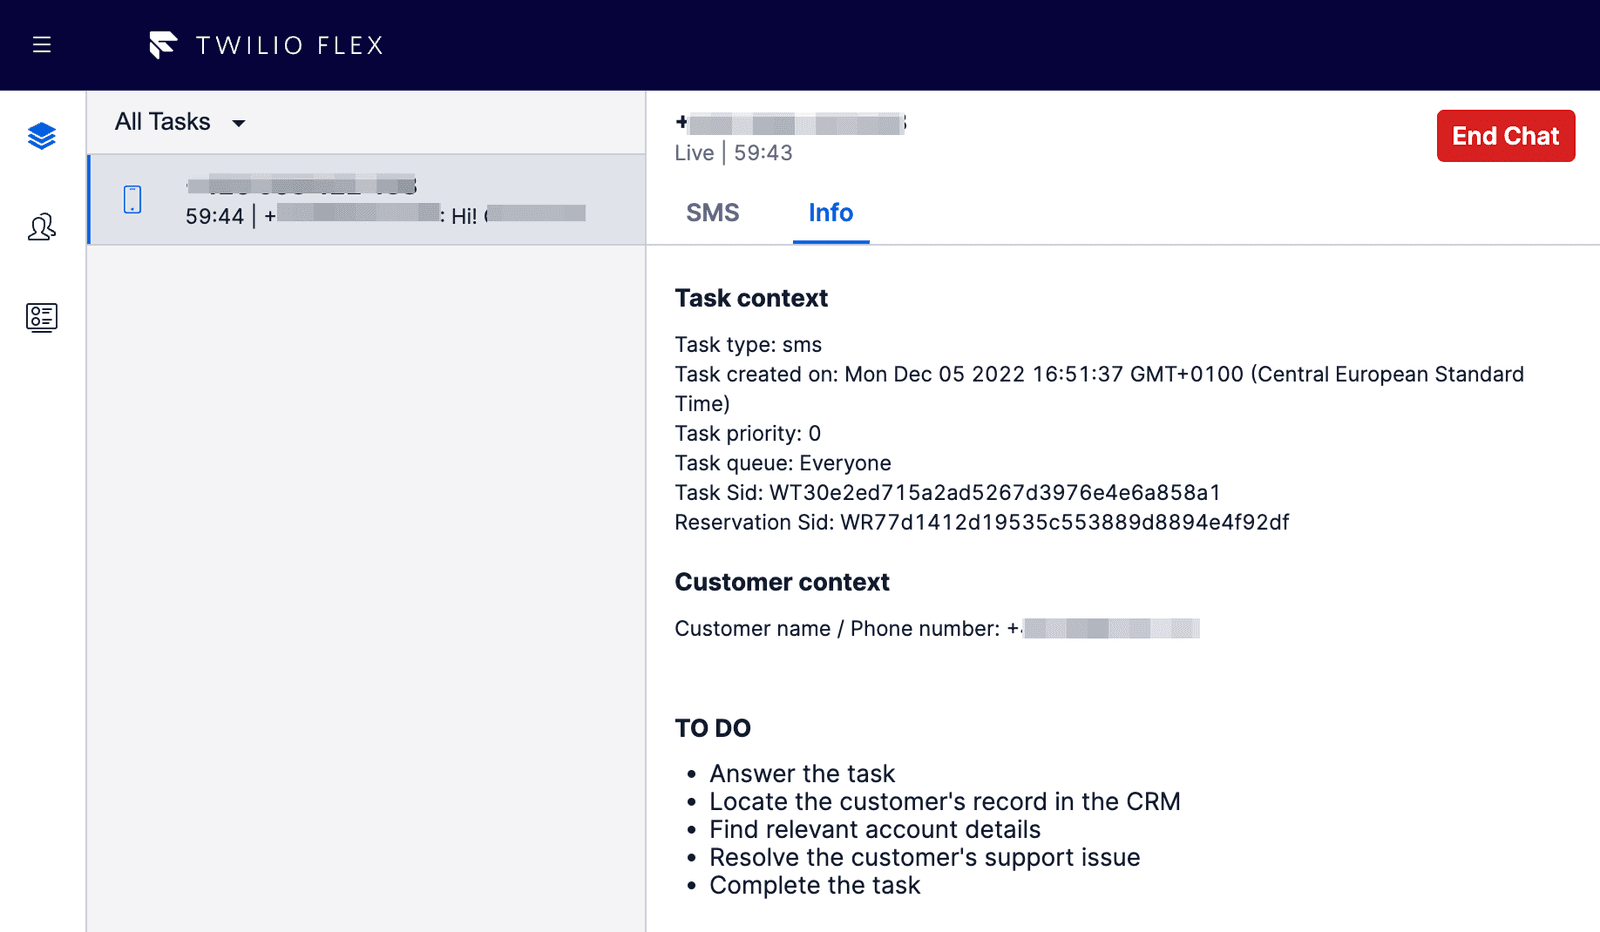Click the customer phone number in the header
Image resolution: width=1600 pixels, height=932 pixels.
(790, 123)
